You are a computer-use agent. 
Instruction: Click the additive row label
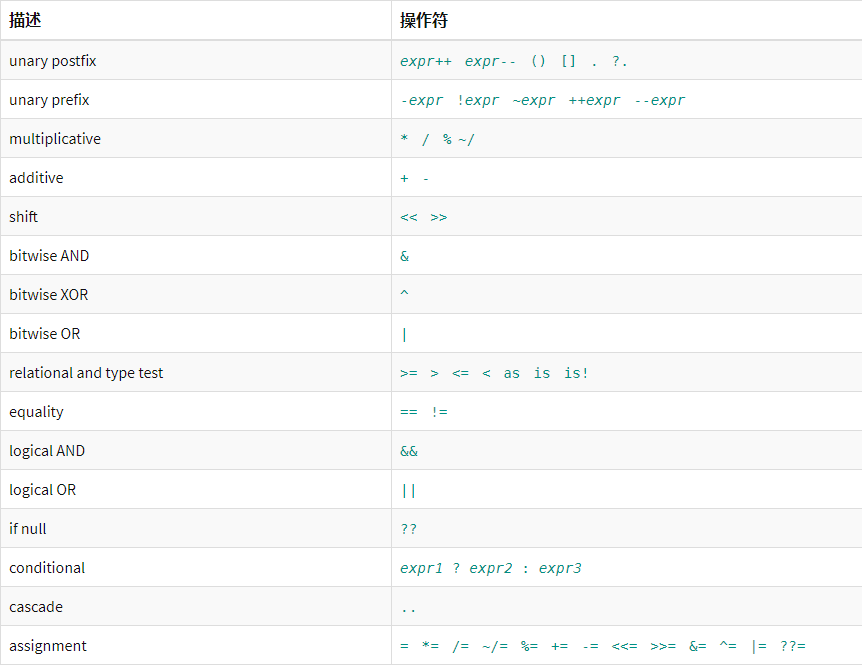[36, 178]
